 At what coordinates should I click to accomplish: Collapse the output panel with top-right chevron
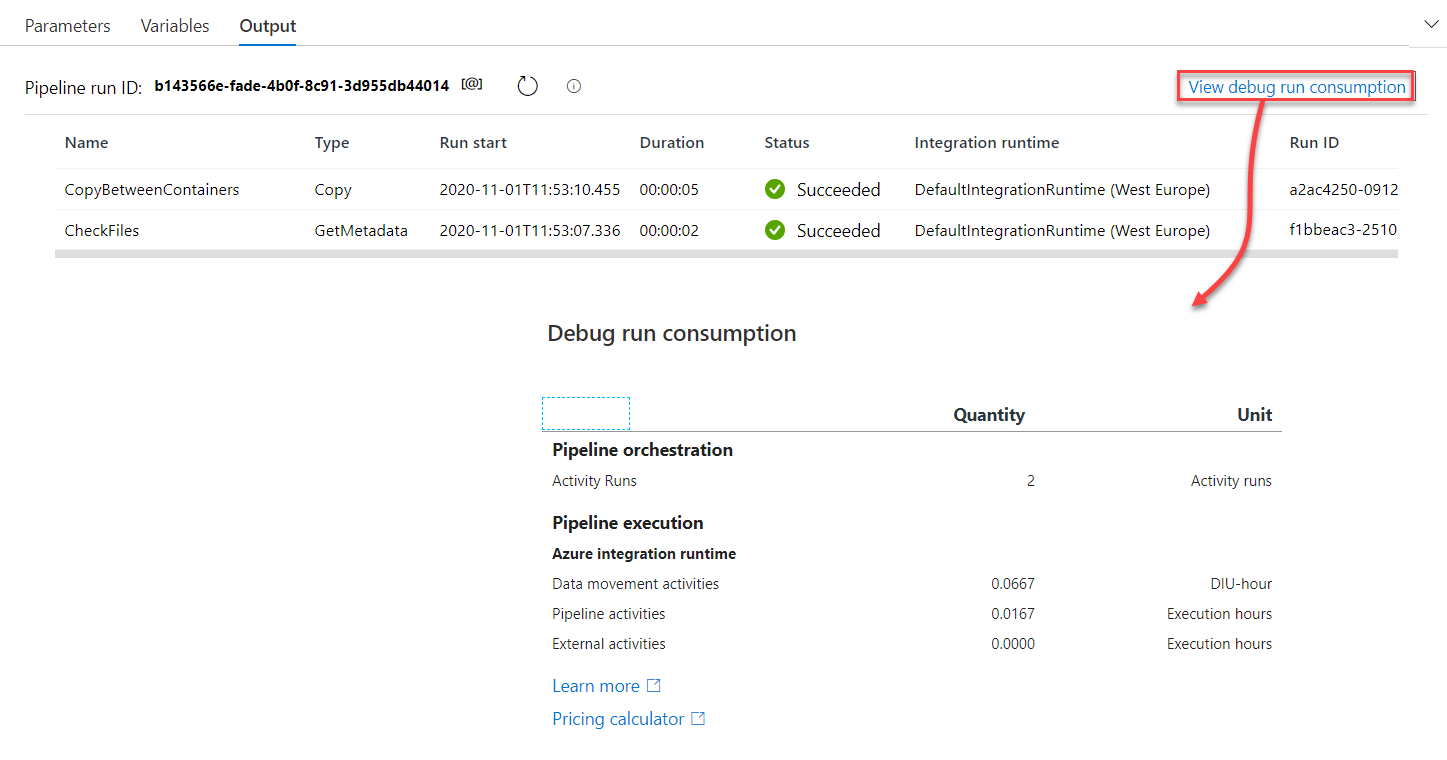[x=1427, y=23]
